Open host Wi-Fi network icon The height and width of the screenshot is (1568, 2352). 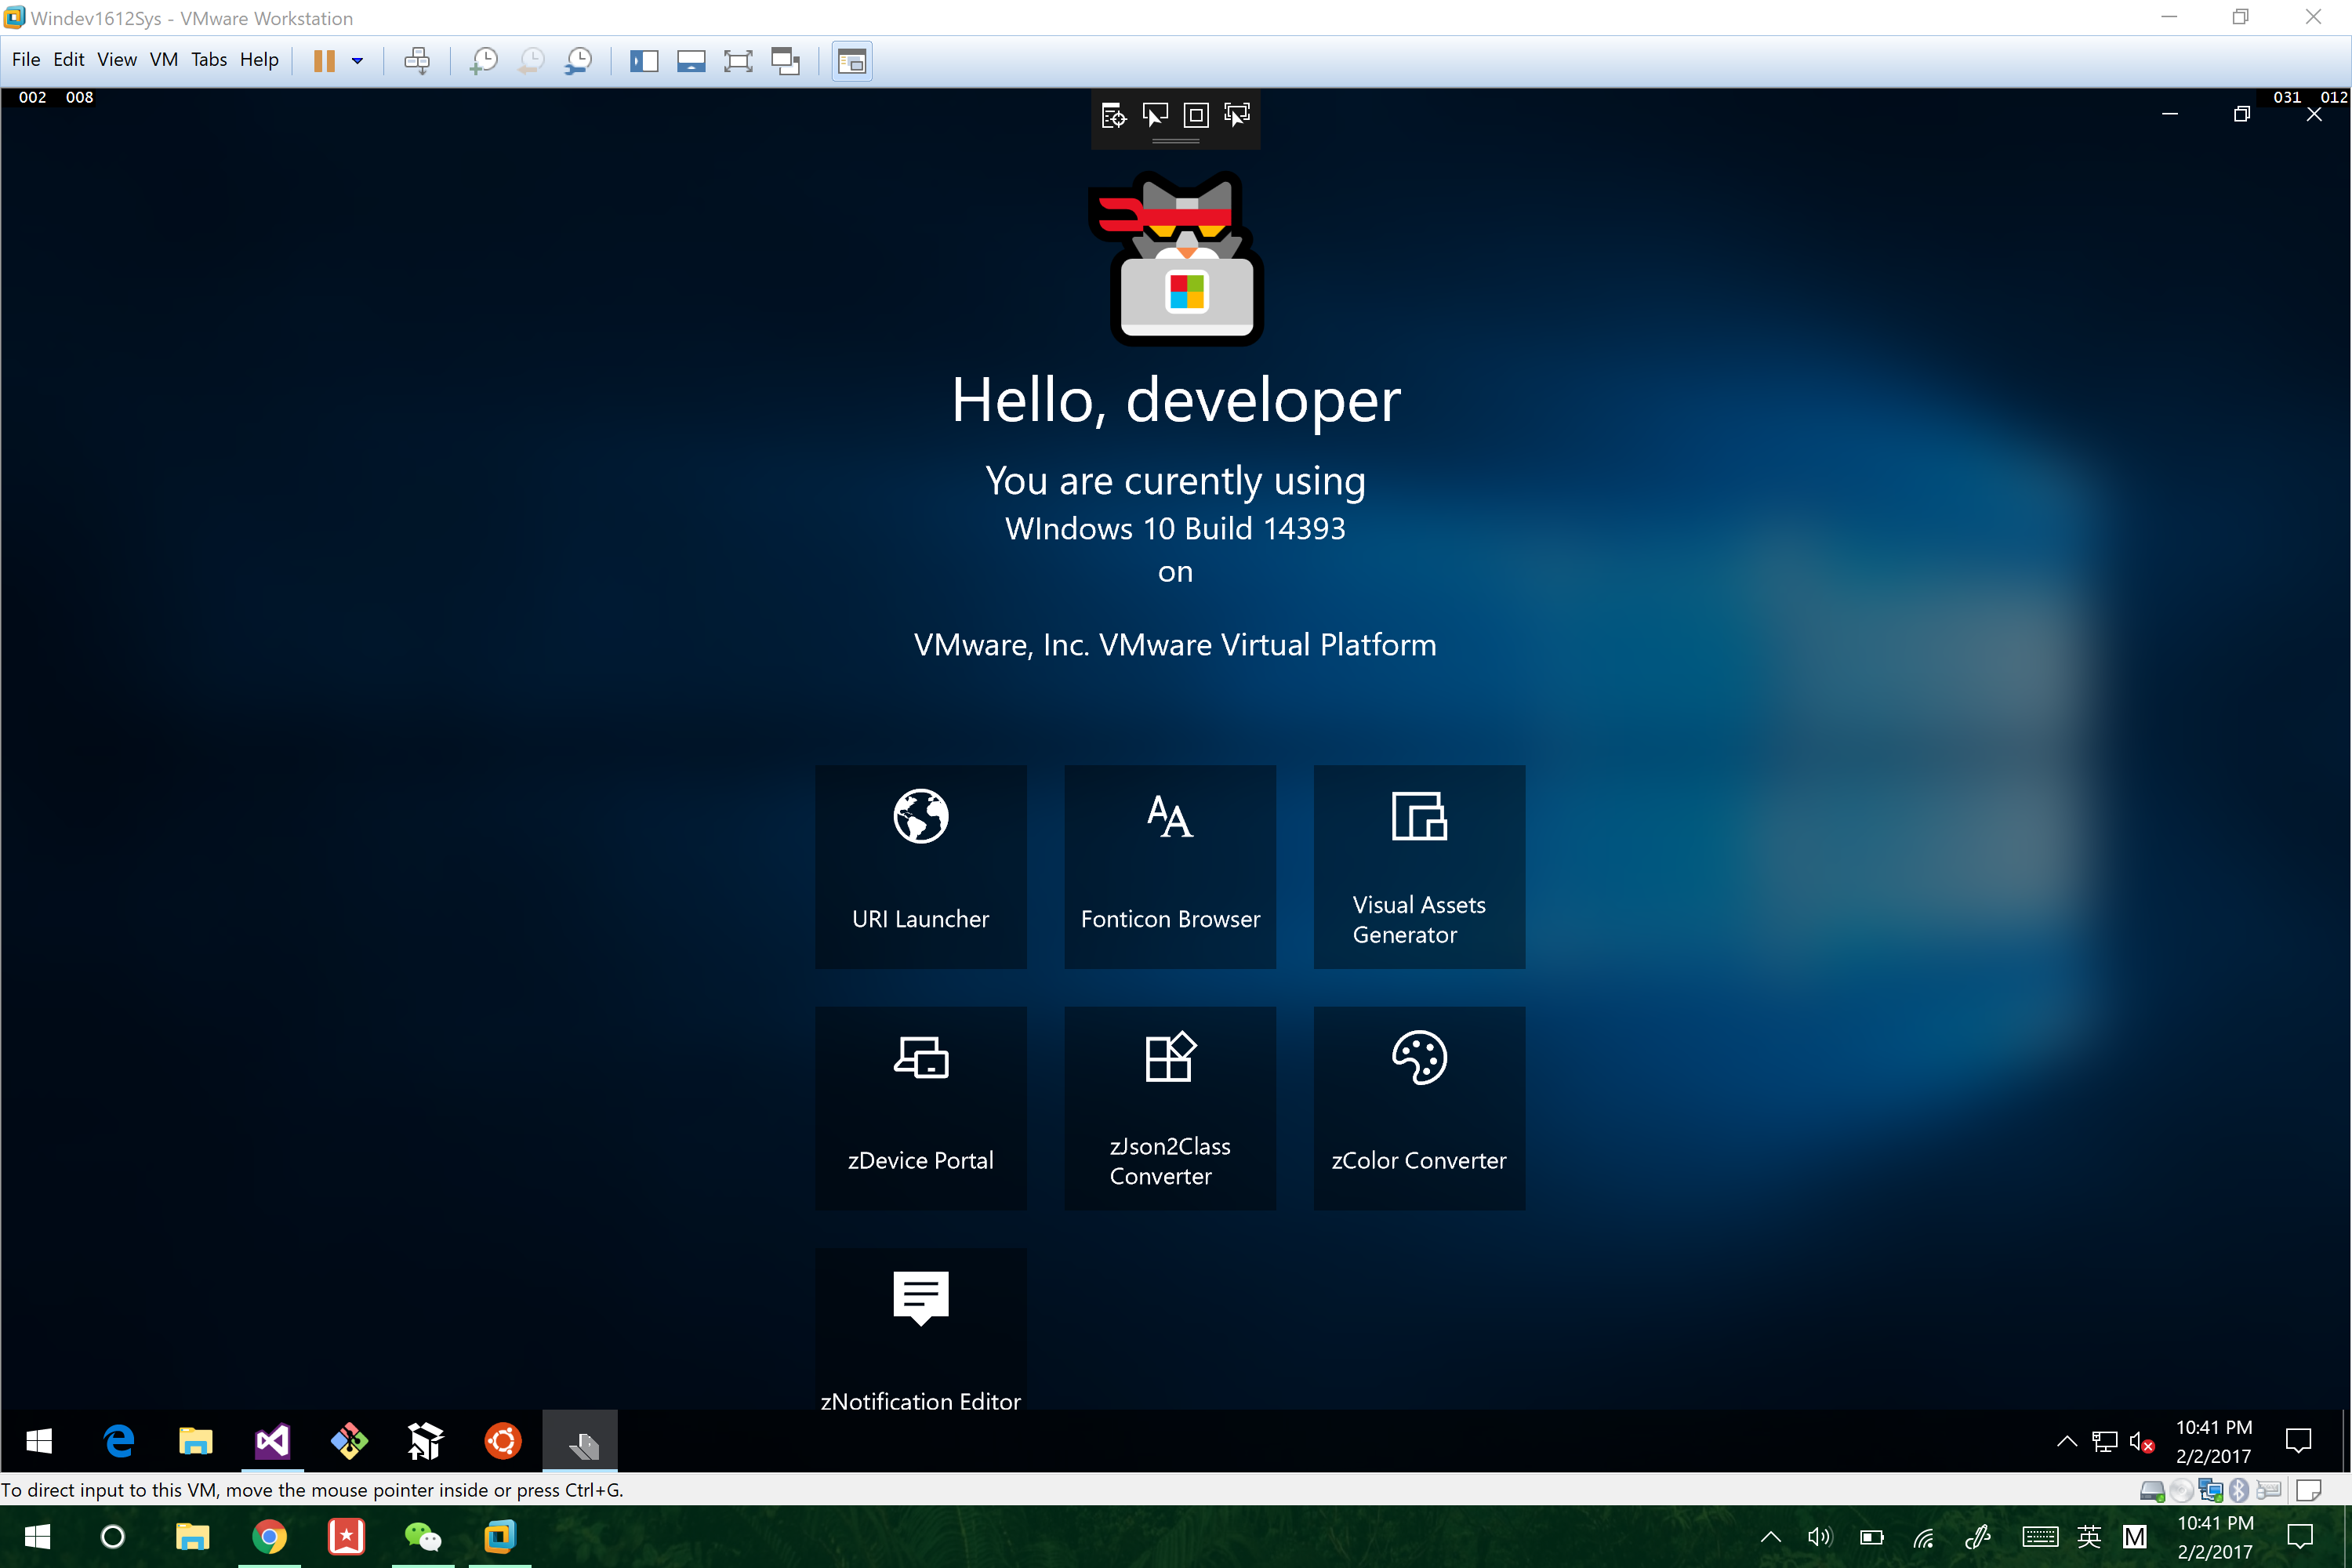pyautogui.click(x=1924, y=1537)
